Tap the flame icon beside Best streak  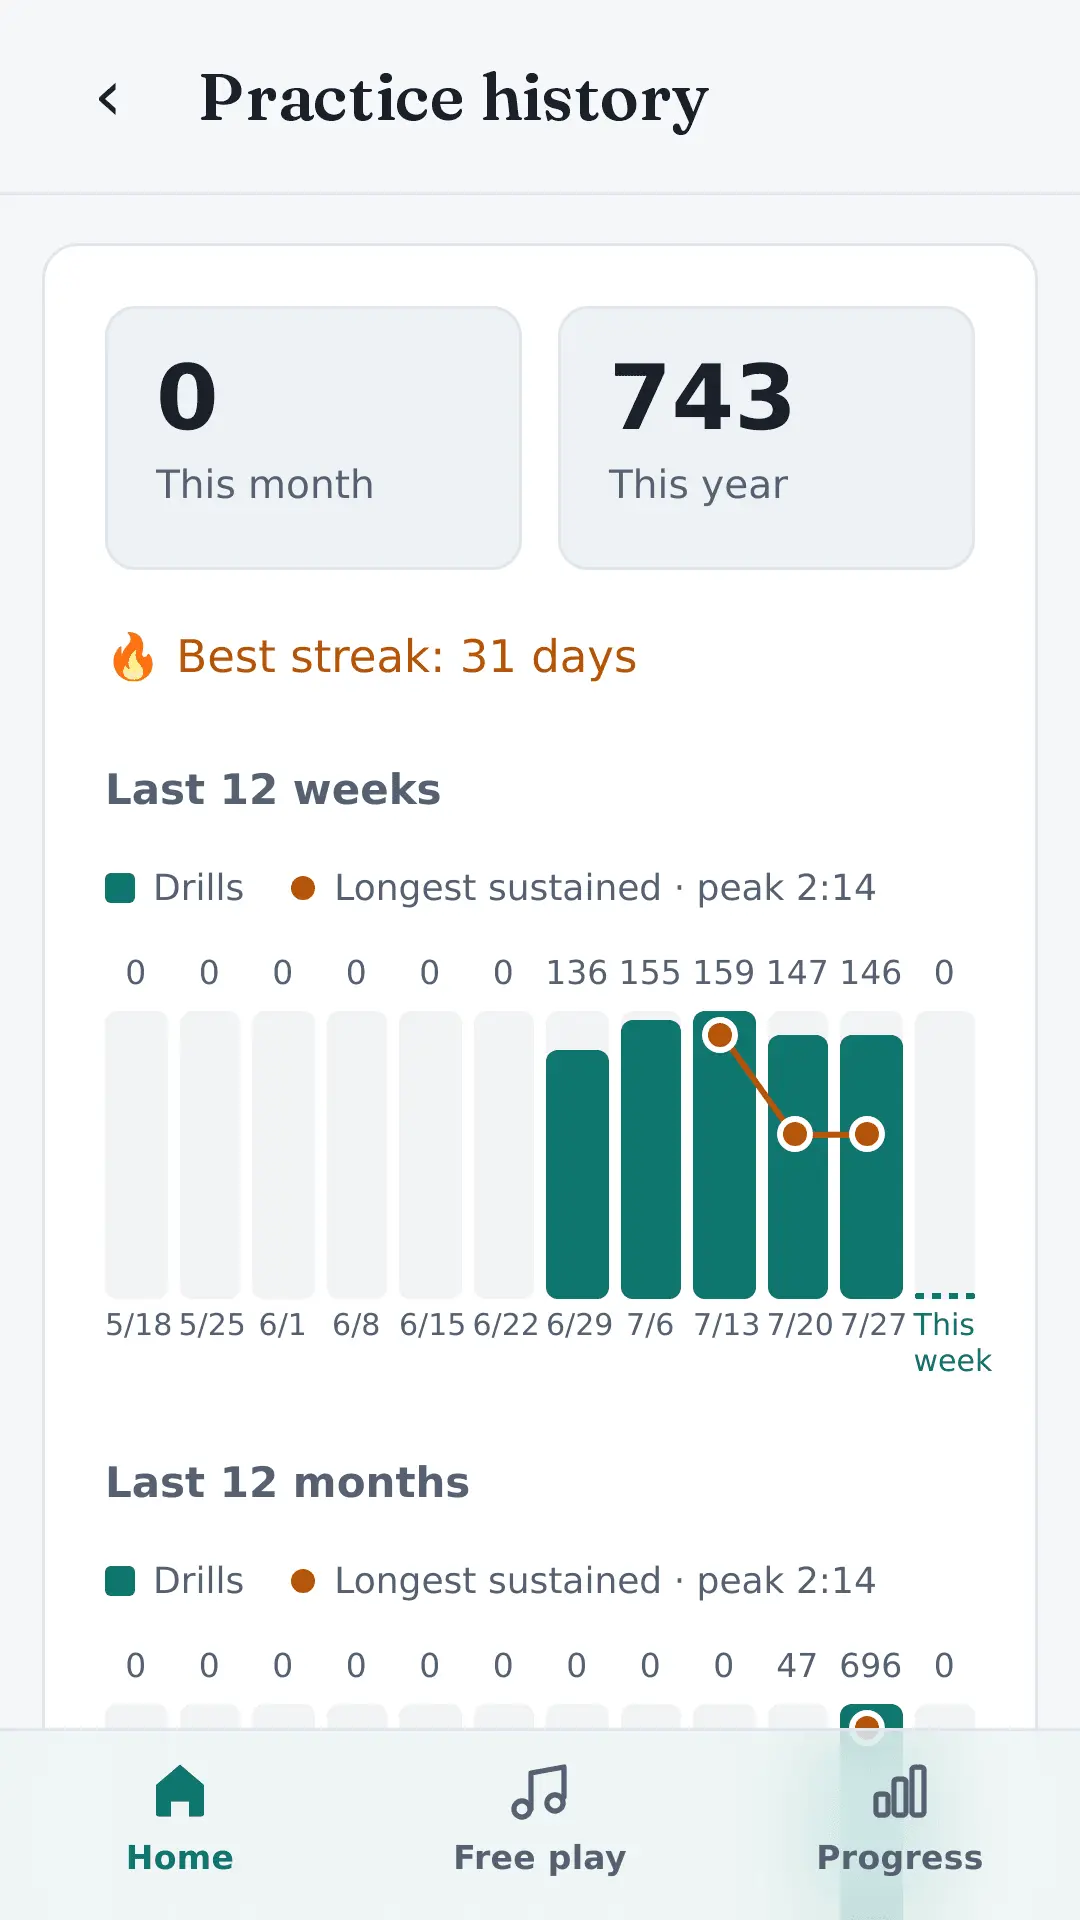coord(133,657)
